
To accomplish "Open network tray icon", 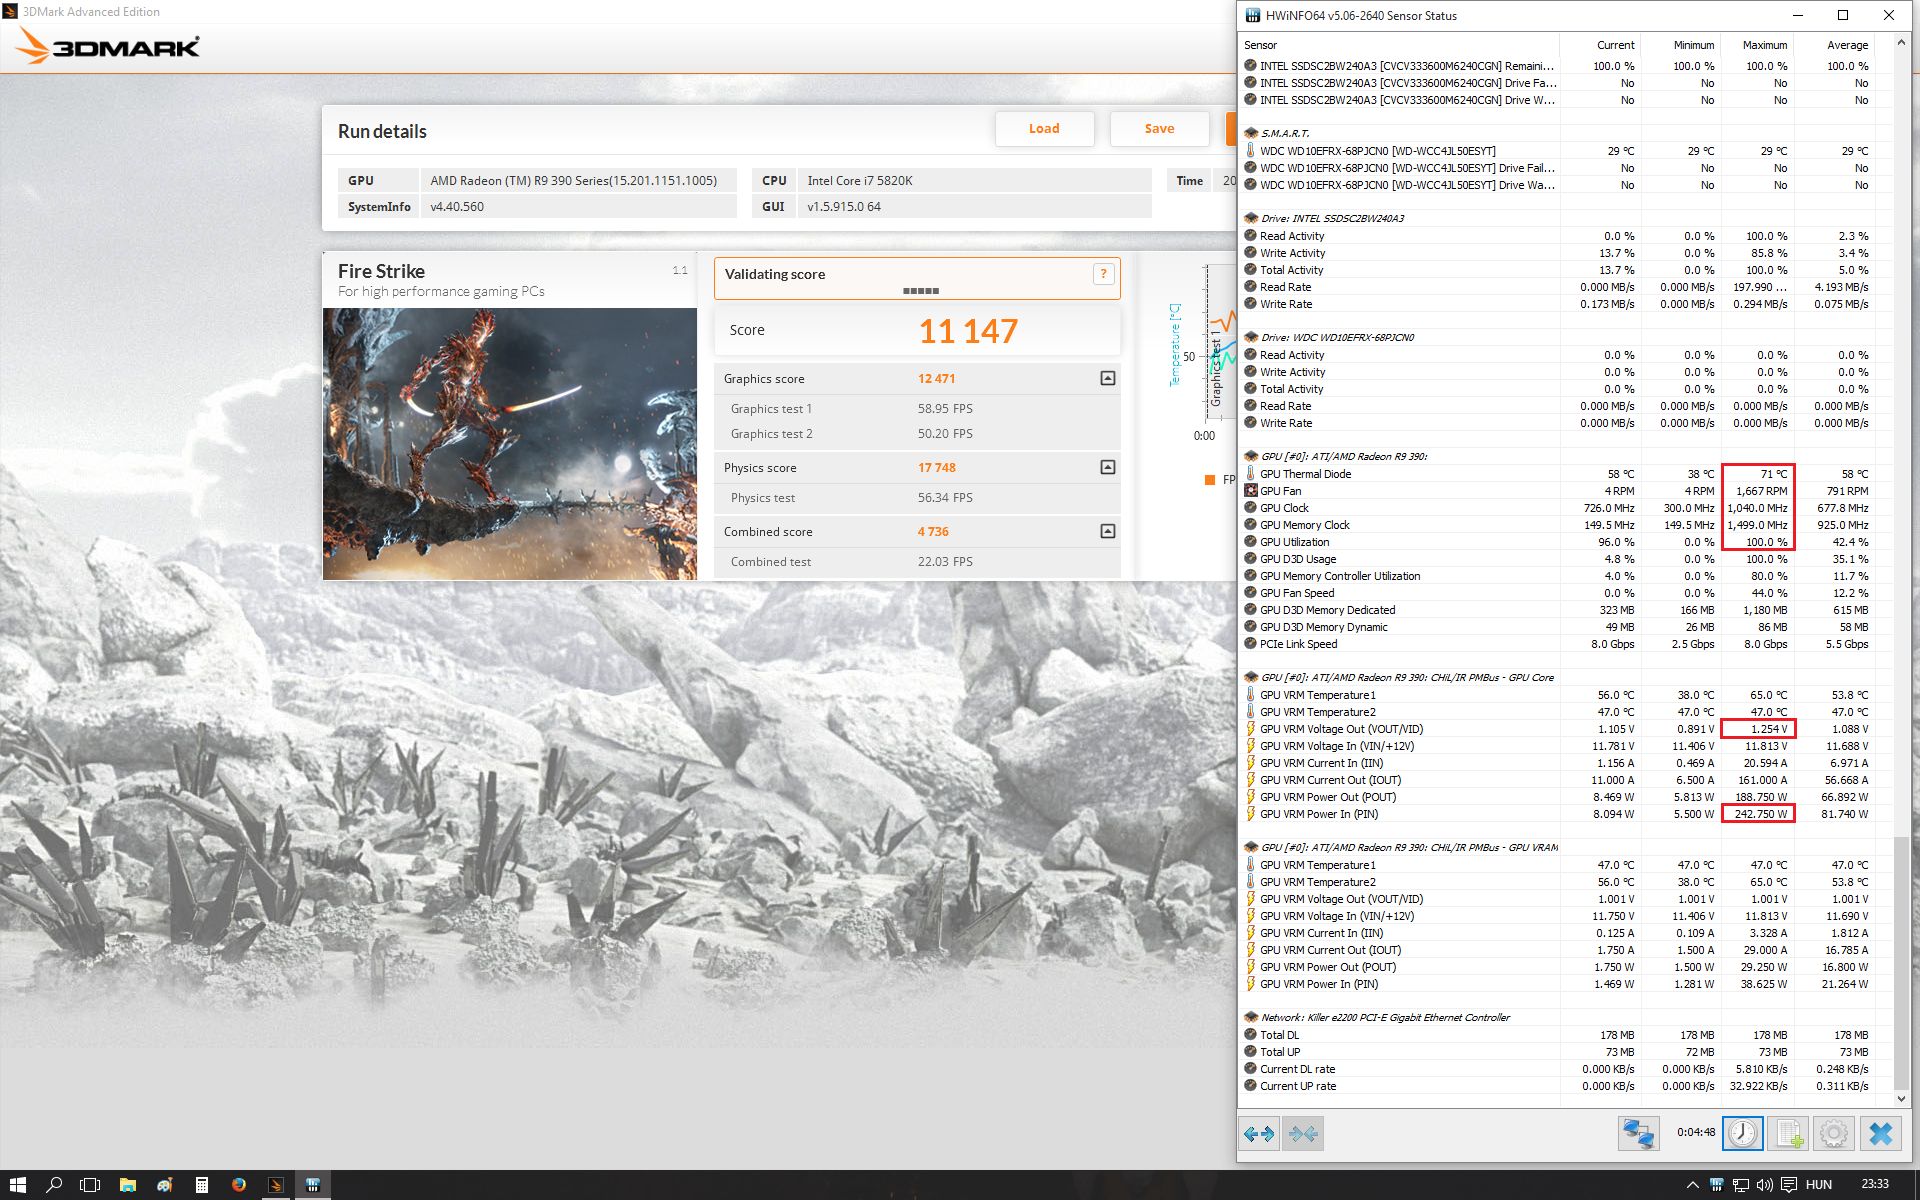I will point(1741,1185).
